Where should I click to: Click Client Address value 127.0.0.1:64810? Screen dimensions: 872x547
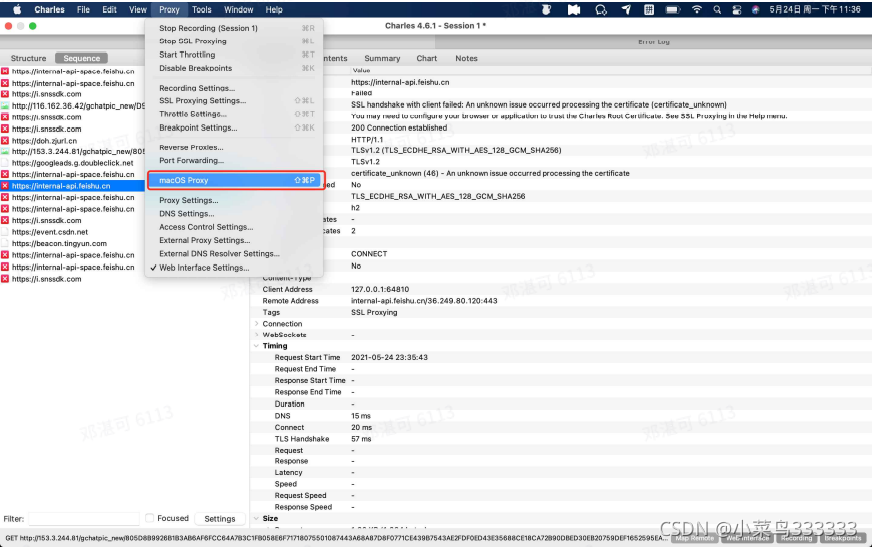click(380, 289)
